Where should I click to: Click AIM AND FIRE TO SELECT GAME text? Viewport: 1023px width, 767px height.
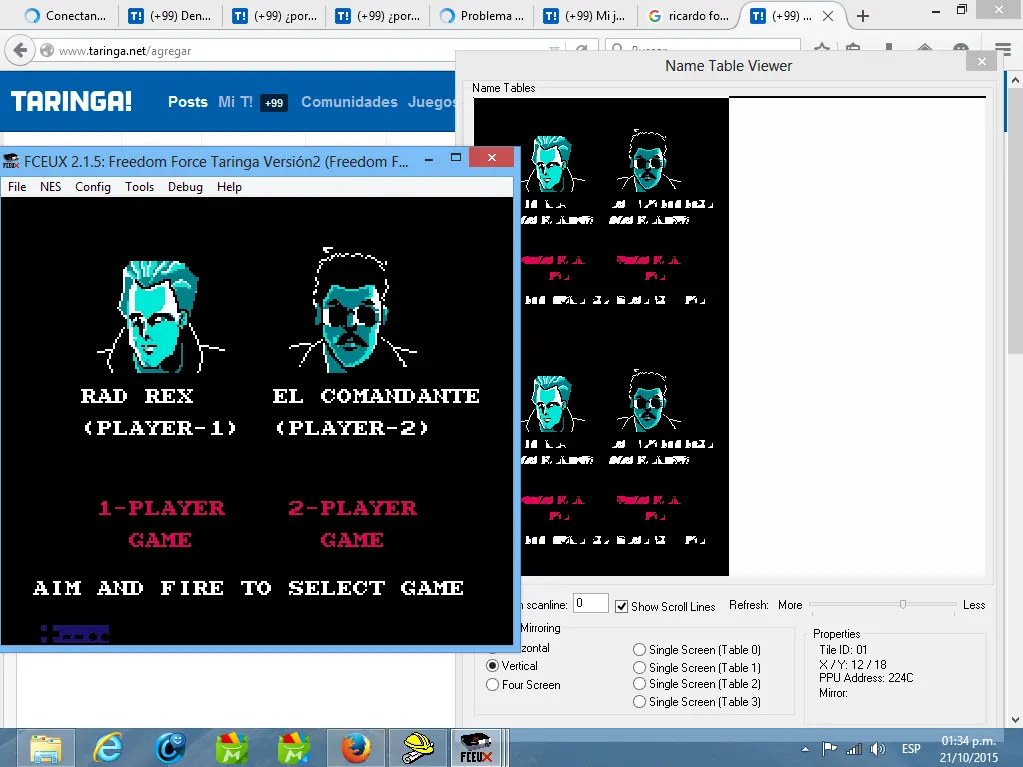249,588
